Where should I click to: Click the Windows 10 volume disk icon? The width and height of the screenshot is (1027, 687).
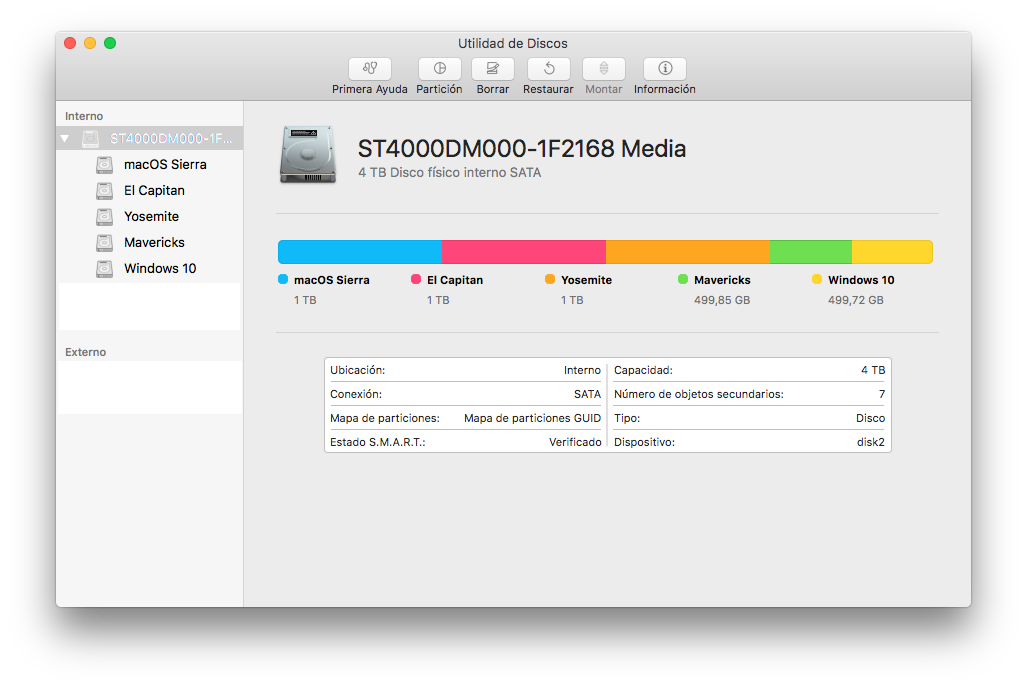[x=104, y=269]
